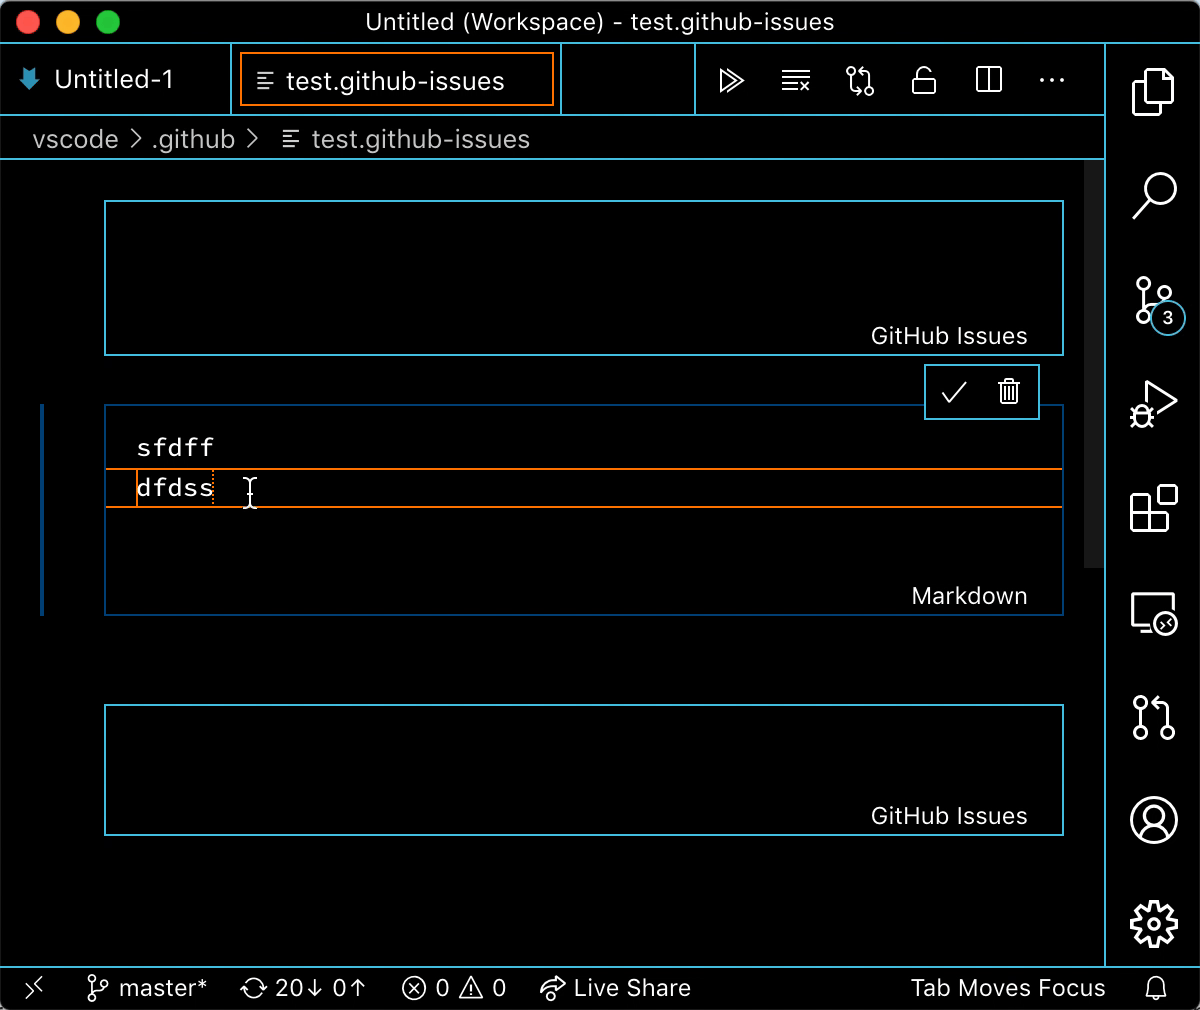
Task: Open GitHub Pull Requests view
Action: pyautogui.click(x=1153, y=717)
